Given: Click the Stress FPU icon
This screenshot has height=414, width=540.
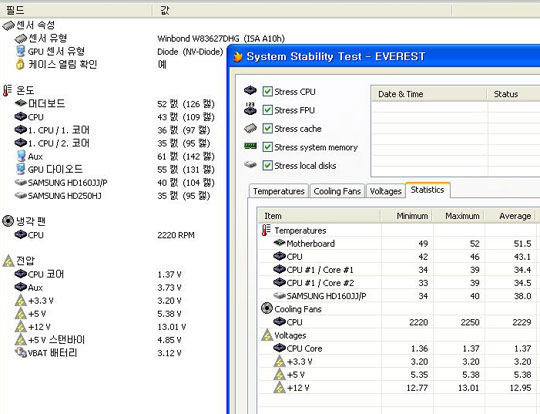Looking at the screenshot, I should pyautogui.click(x=250, y=109).
